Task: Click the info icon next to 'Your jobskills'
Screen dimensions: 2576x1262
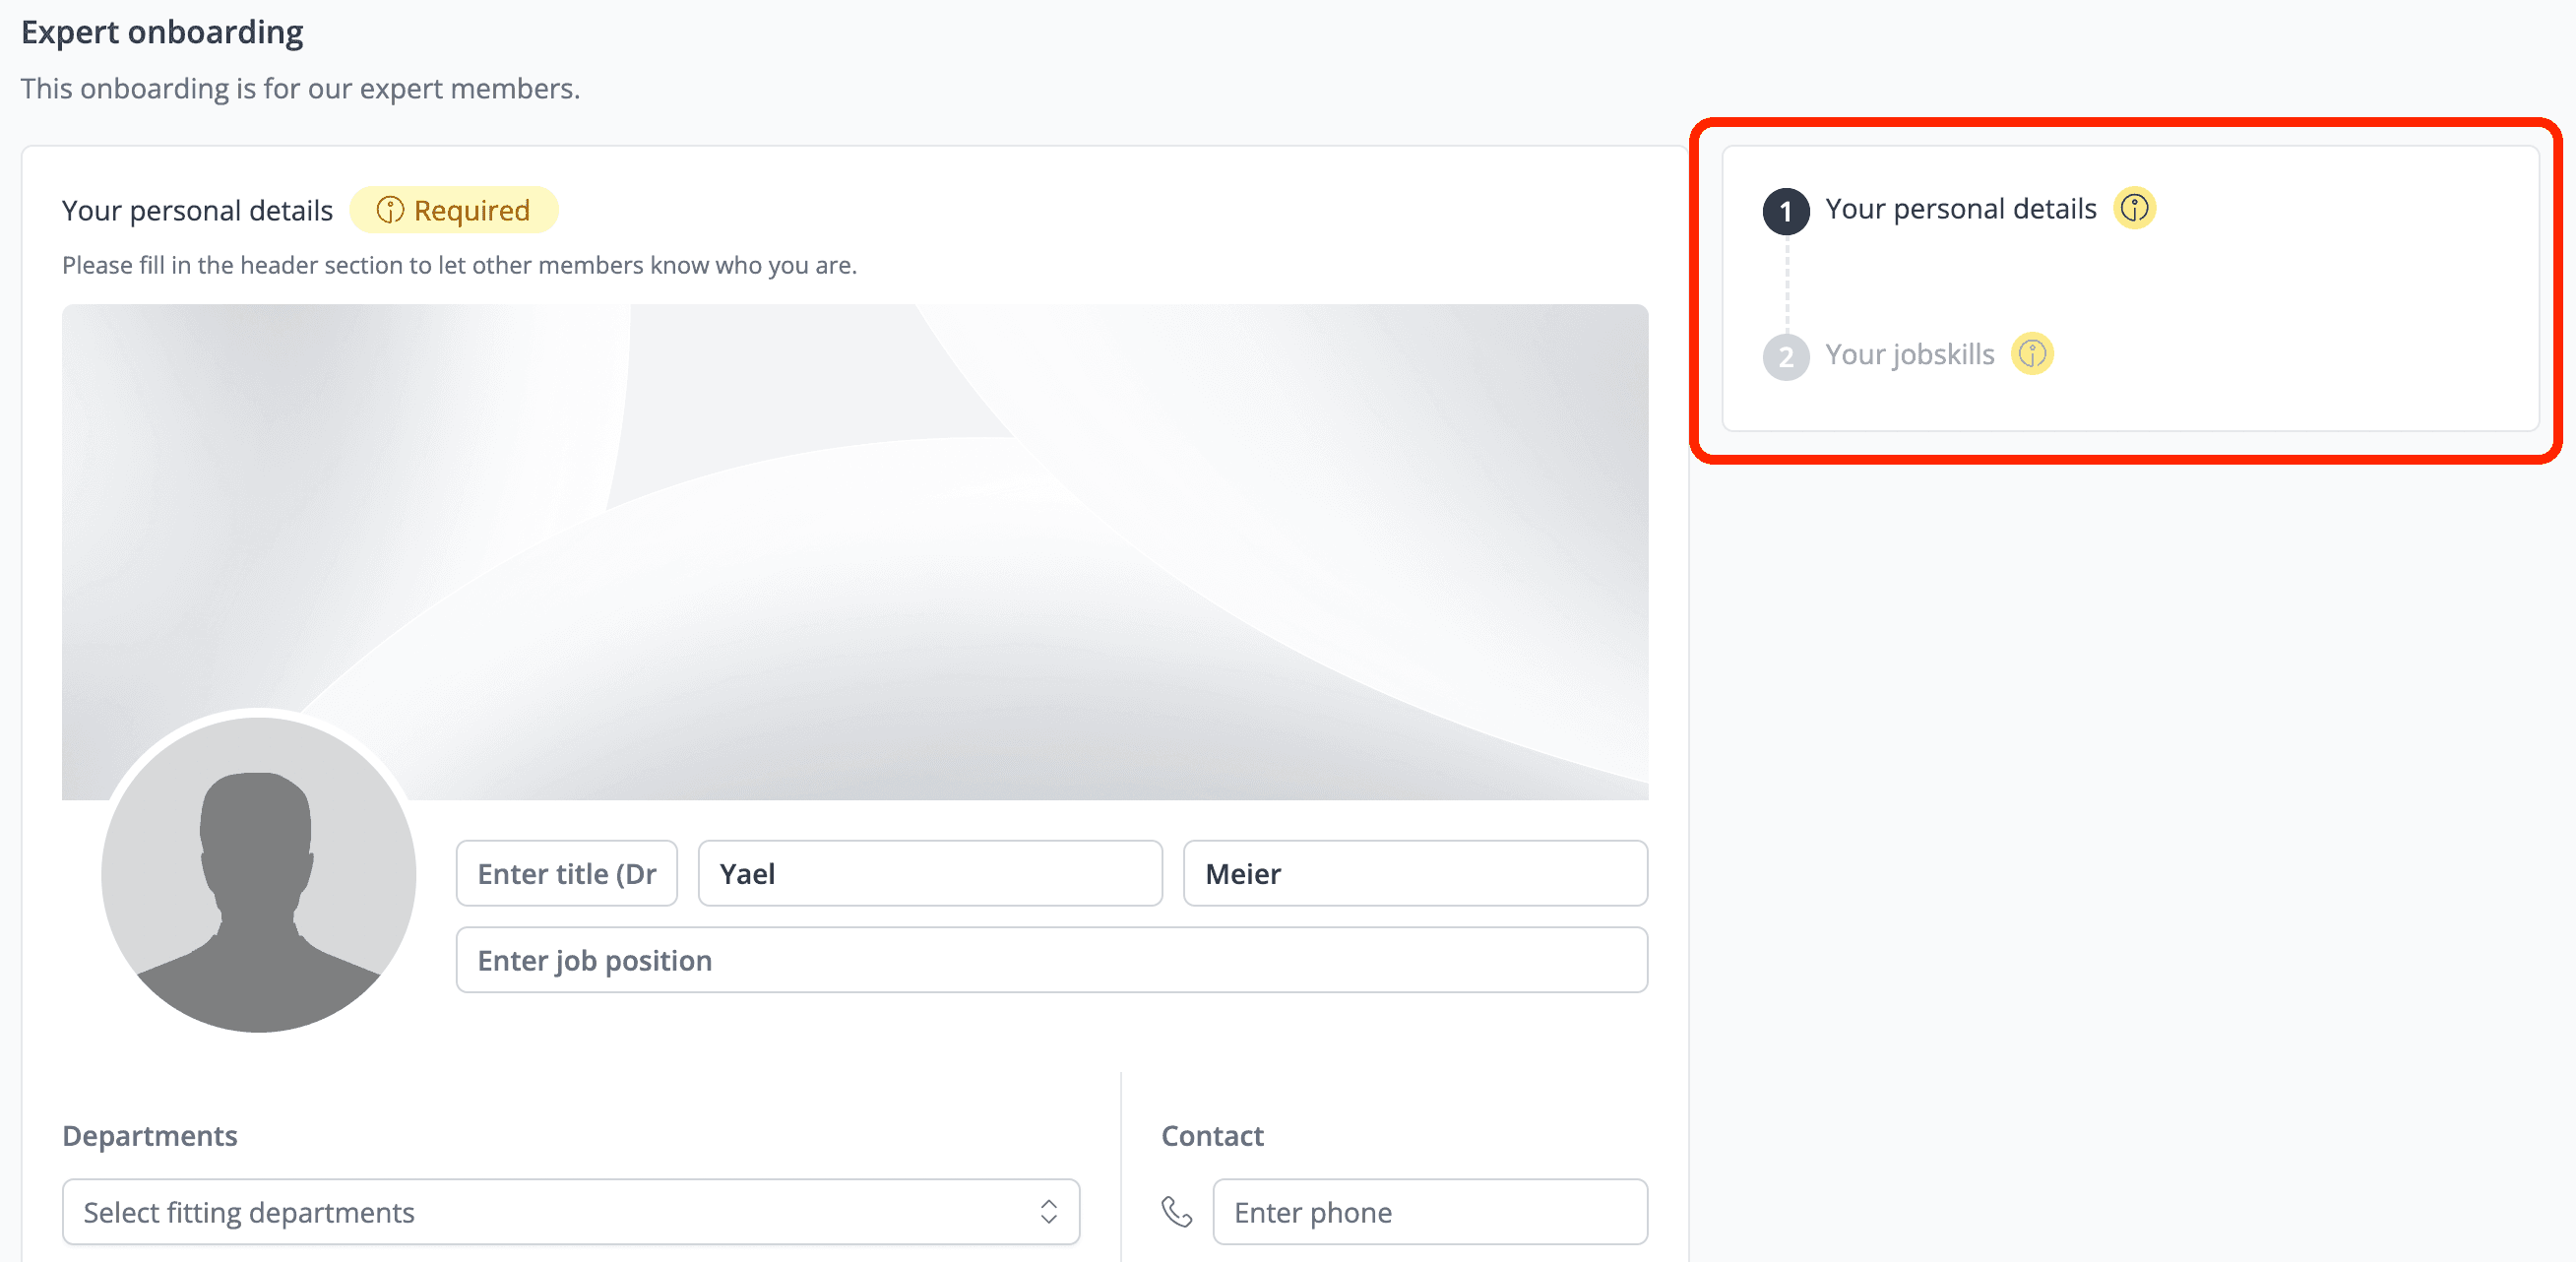Action: coord(2031,354)
